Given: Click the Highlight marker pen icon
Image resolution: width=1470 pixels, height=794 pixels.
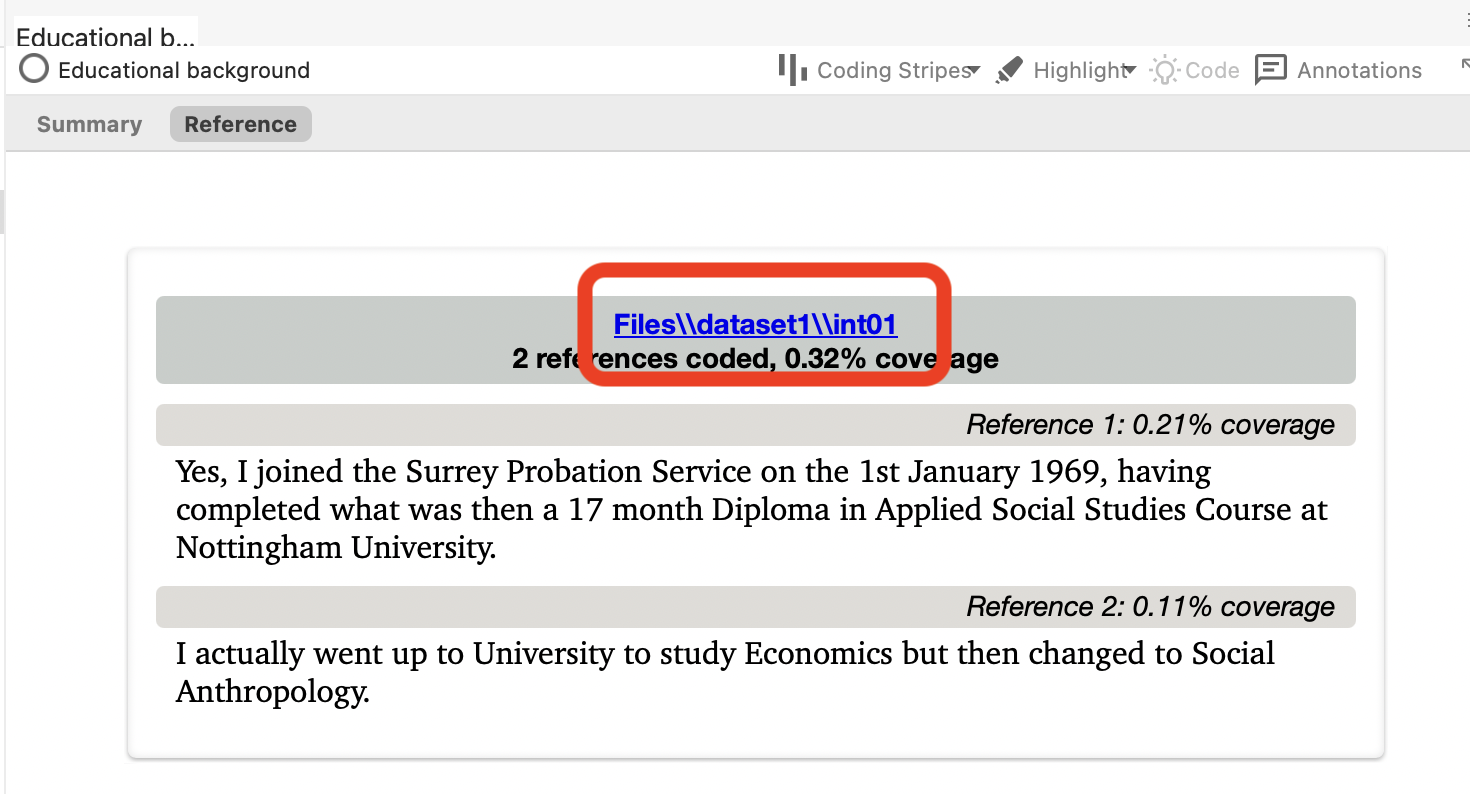Looking at the screenshot, I should click(1010, 70).
